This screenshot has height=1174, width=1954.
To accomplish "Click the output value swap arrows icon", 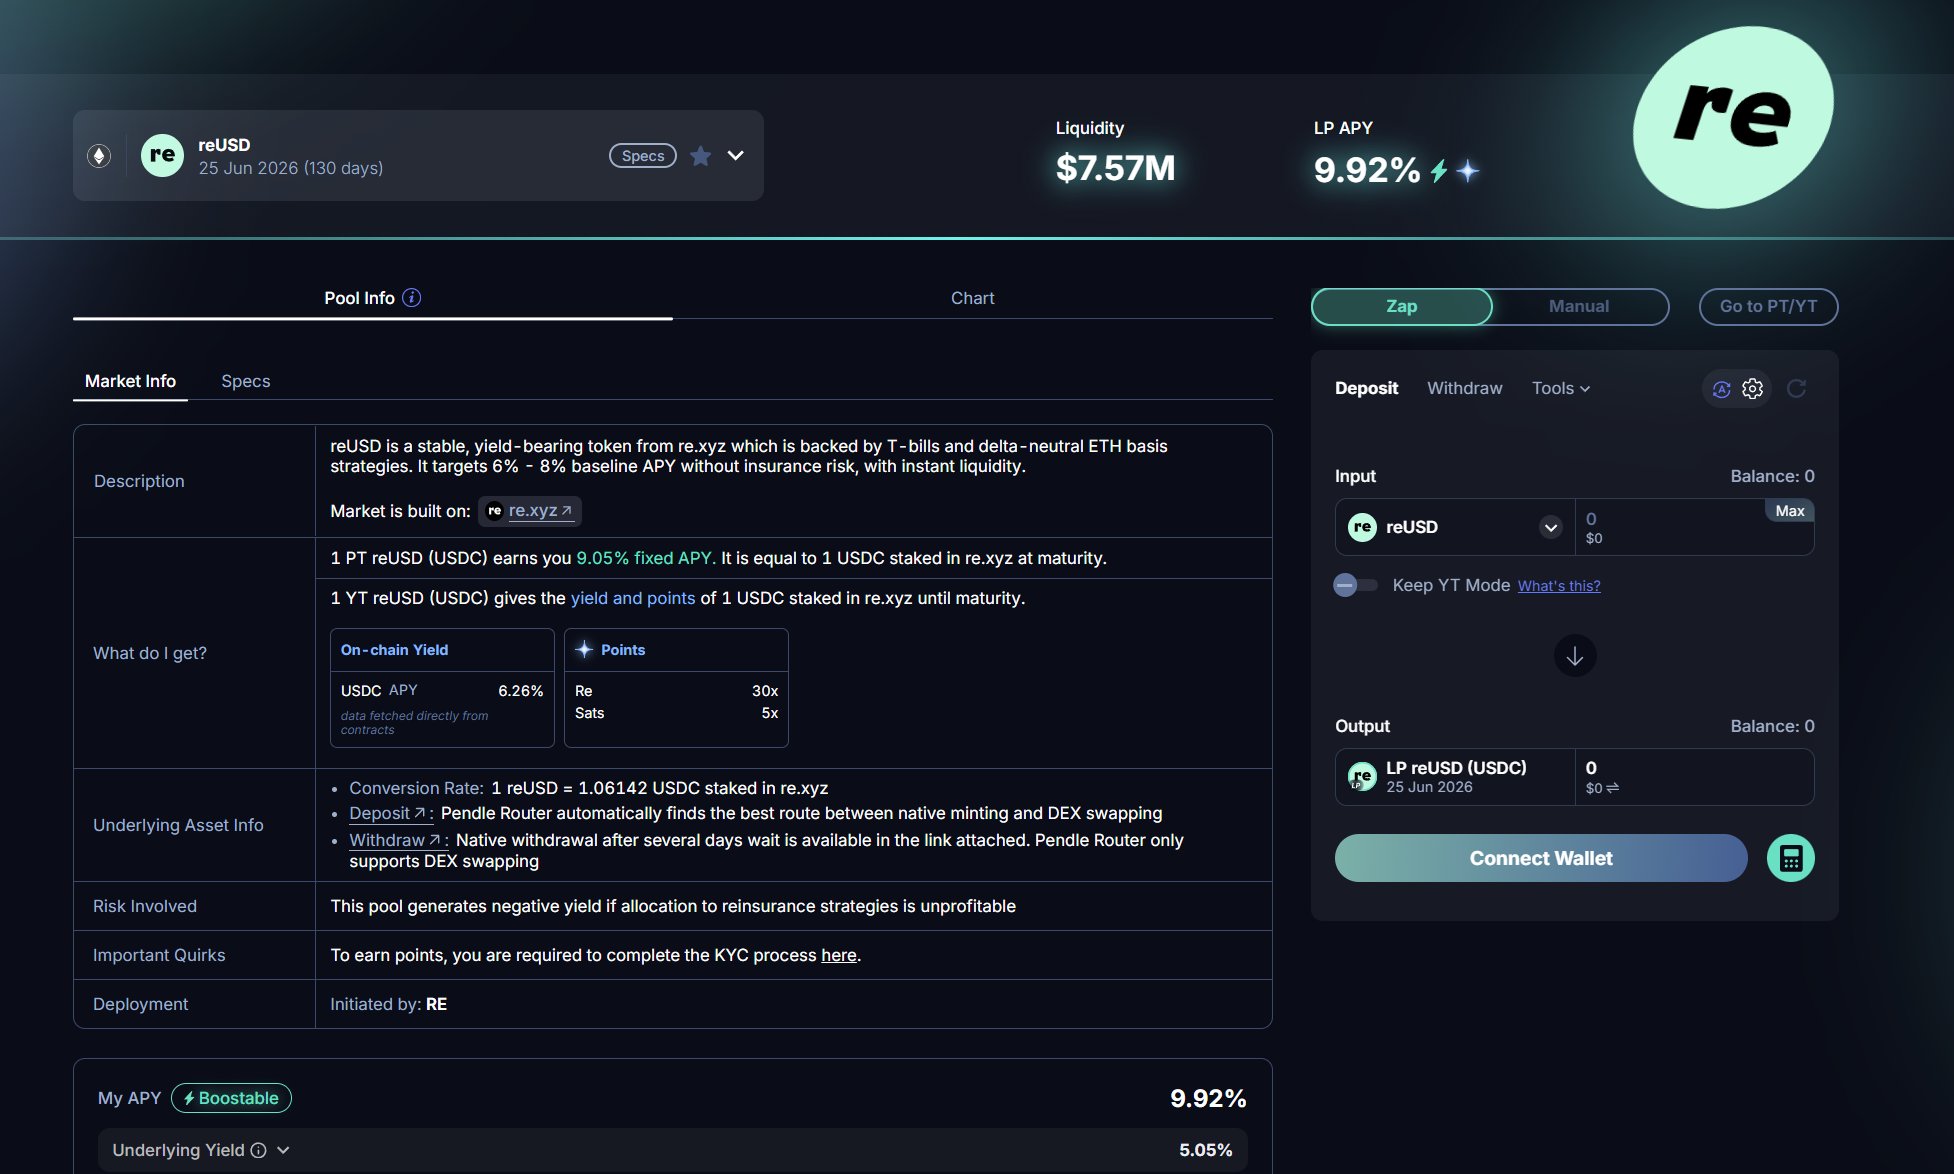I will [x=1612, y=788].
